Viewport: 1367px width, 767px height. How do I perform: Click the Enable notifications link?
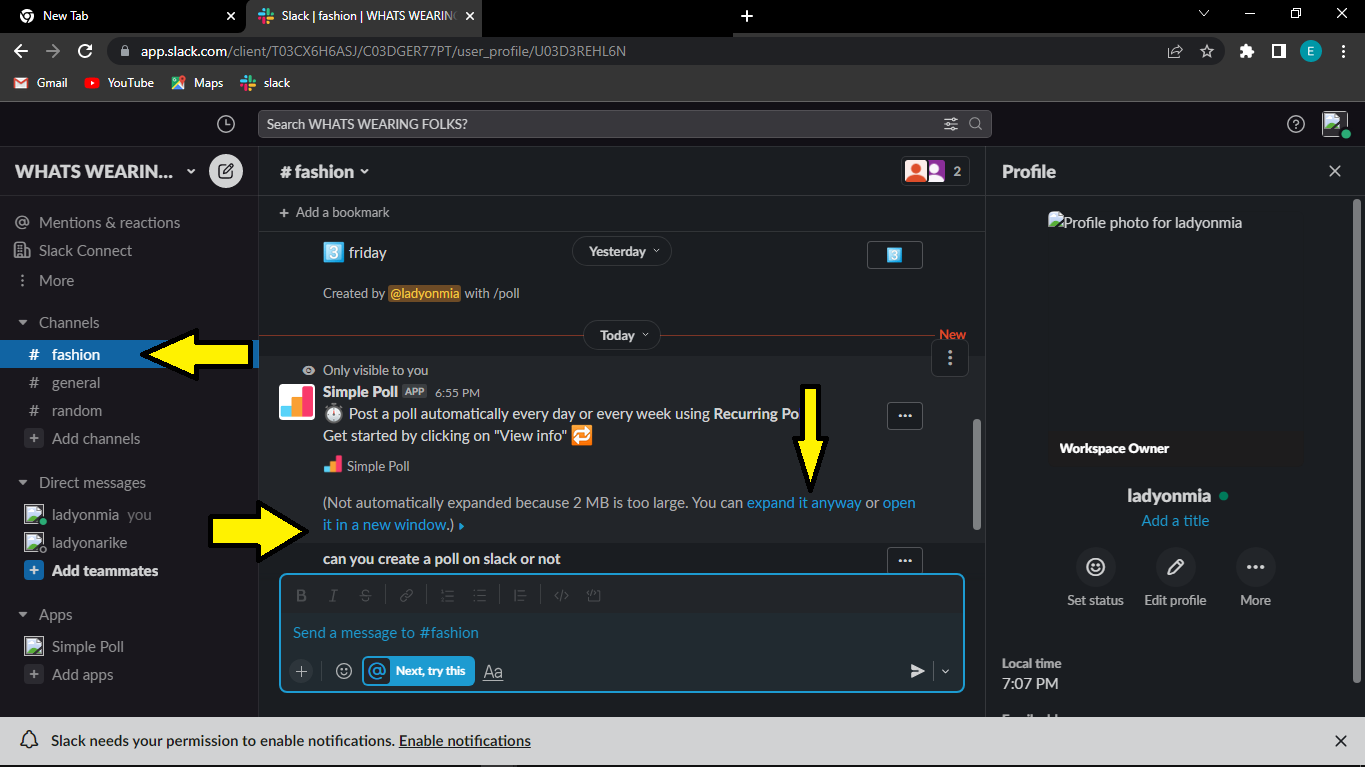point(465,741)
